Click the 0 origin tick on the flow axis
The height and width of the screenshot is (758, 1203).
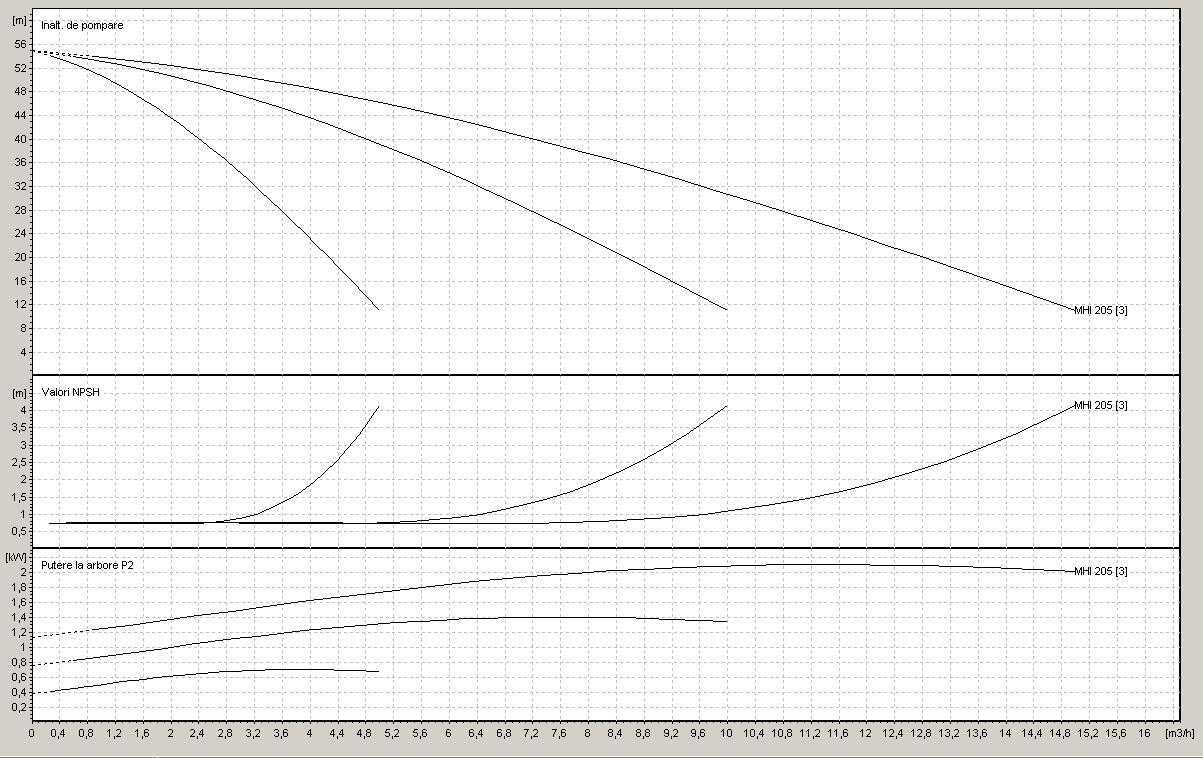31,734
